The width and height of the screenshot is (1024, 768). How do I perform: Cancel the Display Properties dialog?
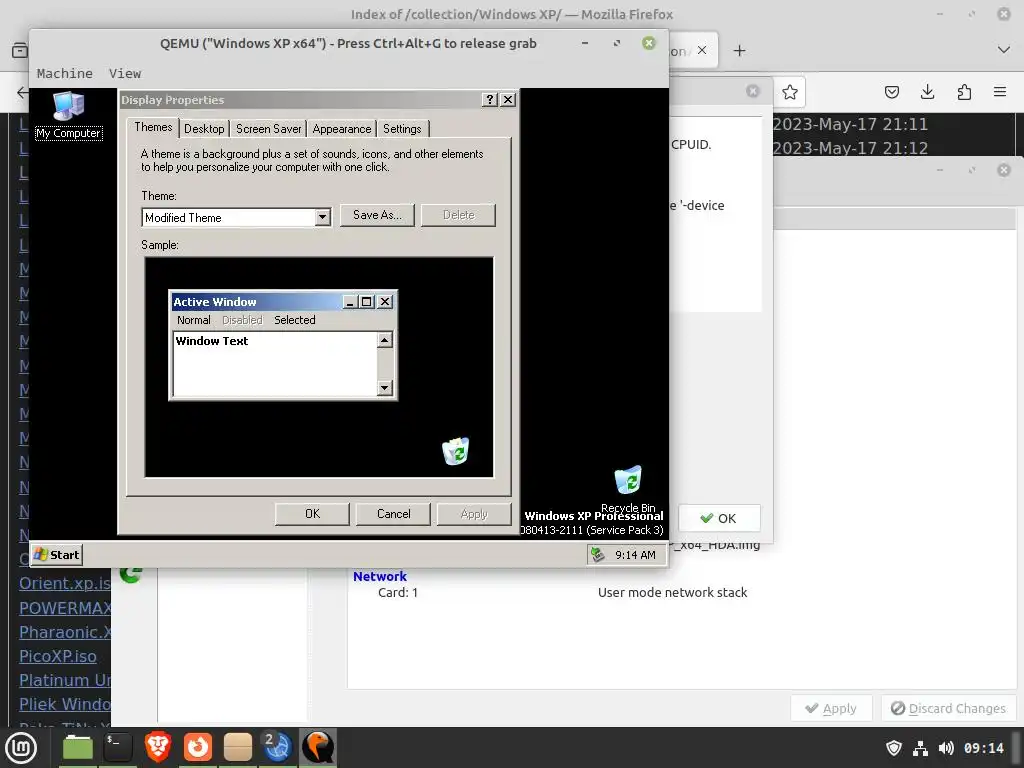tap(393, 514)
